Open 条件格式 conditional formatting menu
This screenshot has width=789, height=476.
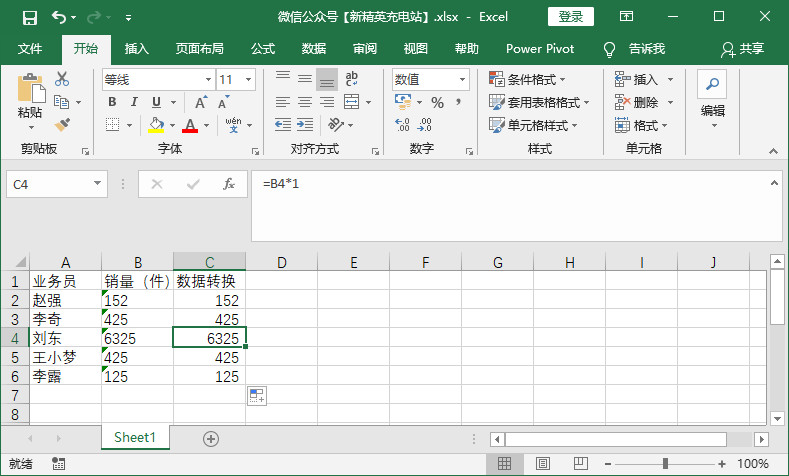click(527, 80)
